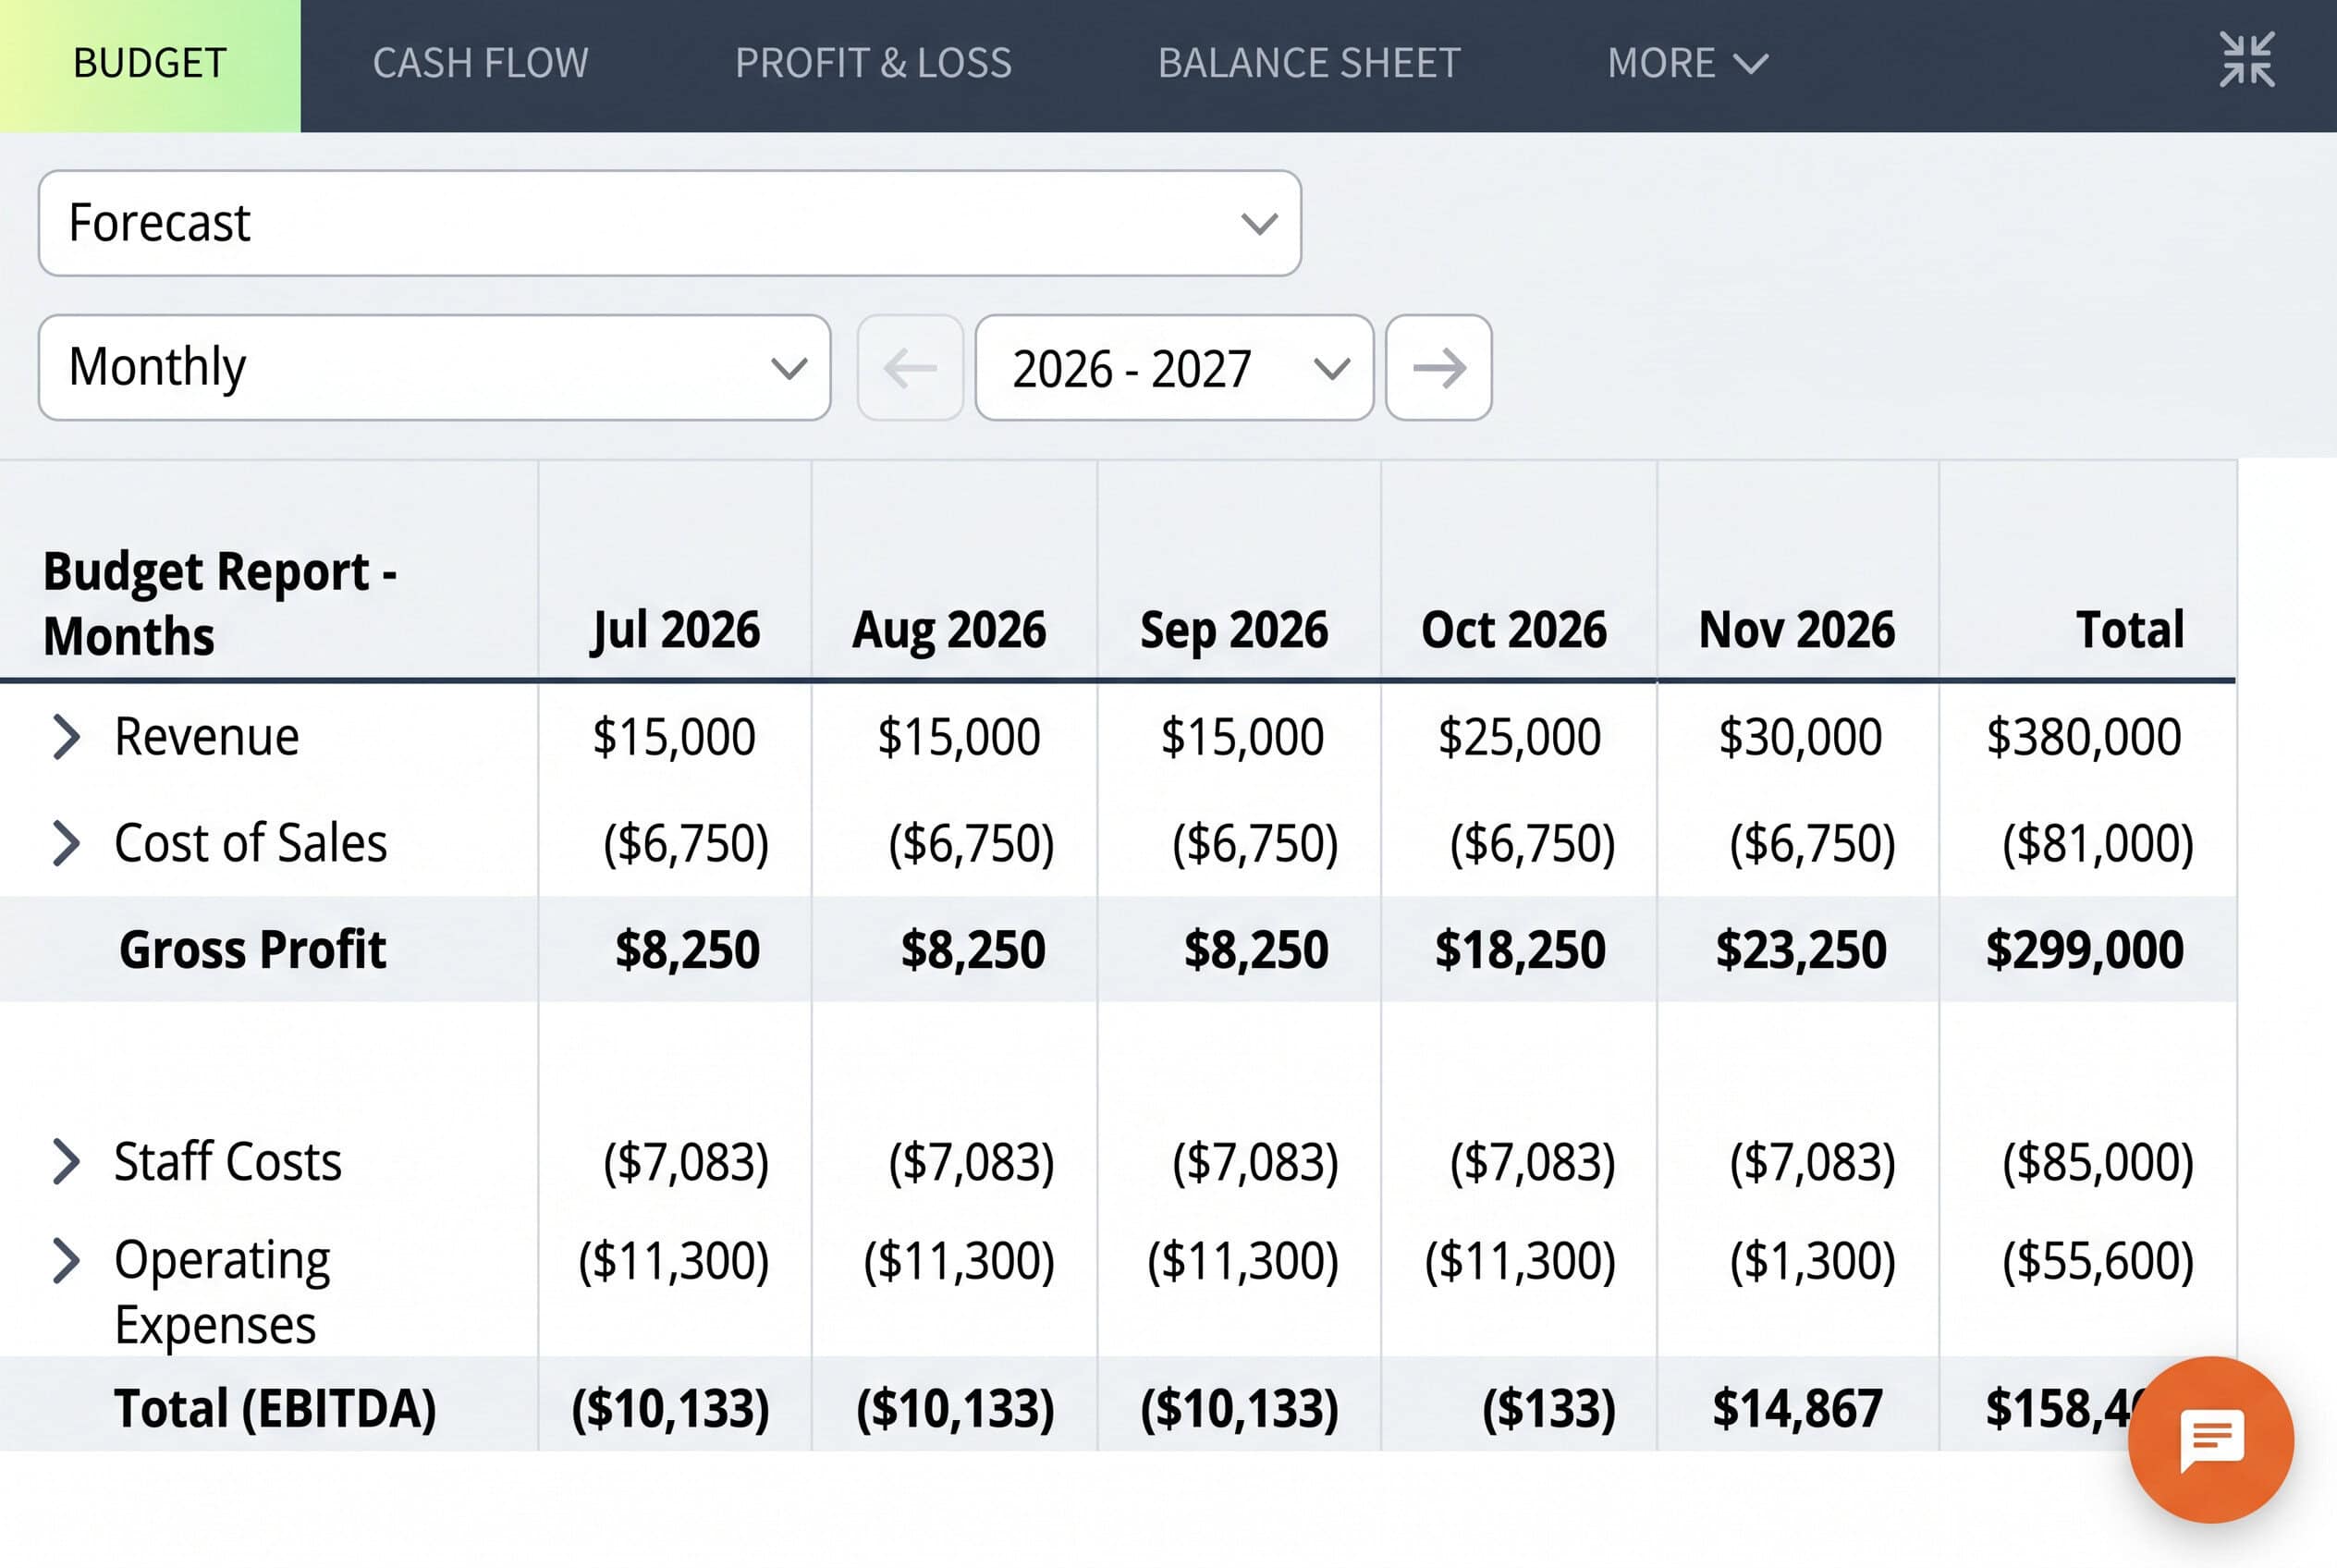Expand the Cost of Sales row

point(66,843)
